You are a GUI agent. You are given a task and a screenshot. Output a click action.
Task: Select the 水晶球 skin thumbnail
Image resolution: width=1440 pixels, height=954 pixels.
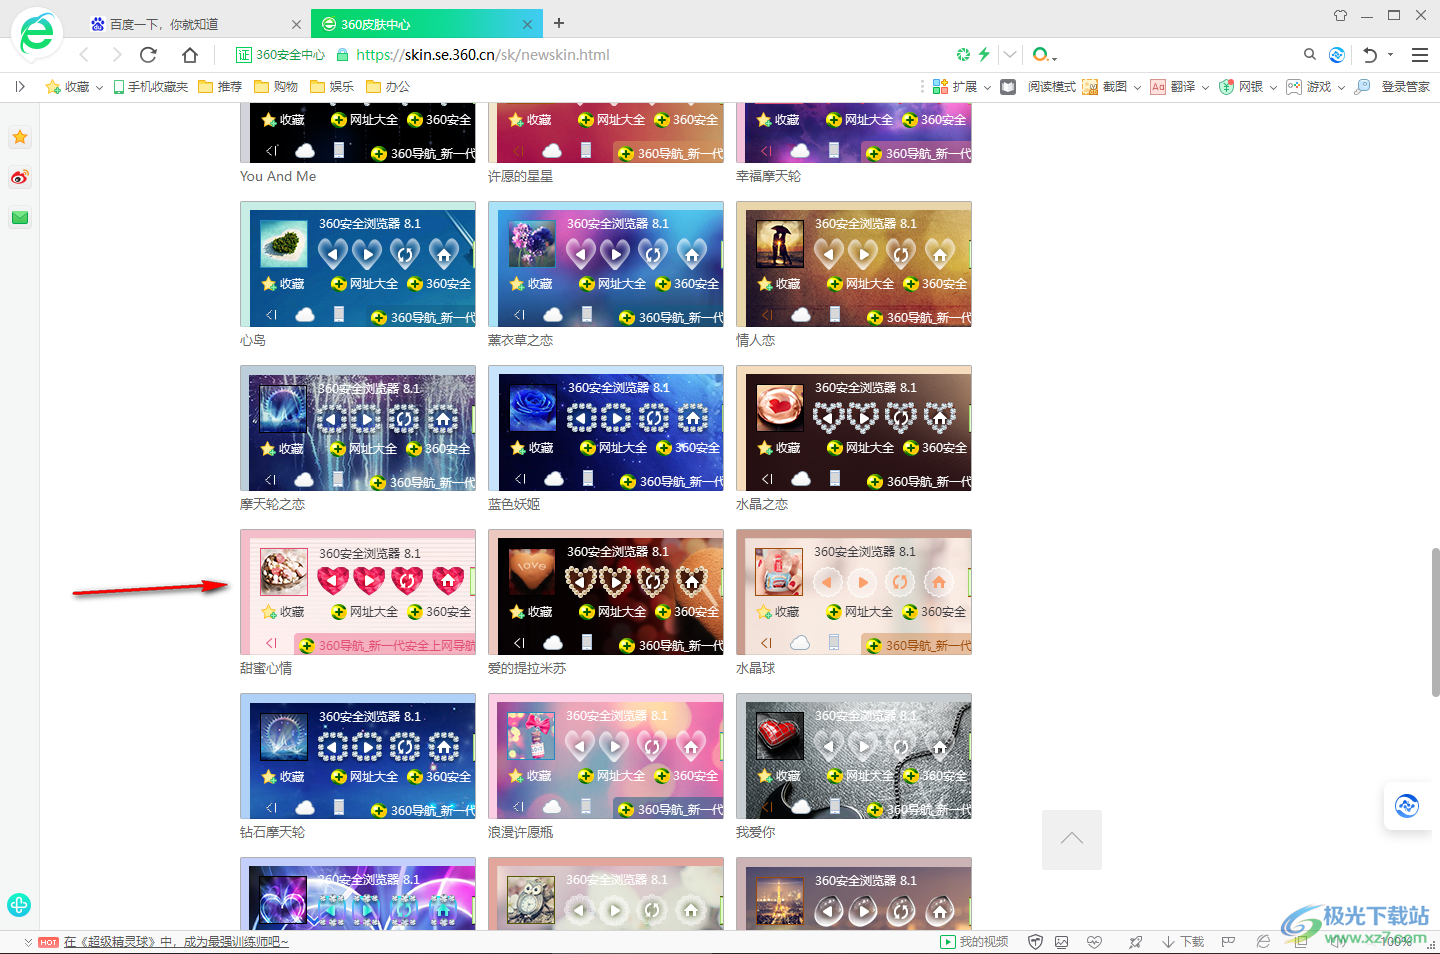(x=854, y=592)
